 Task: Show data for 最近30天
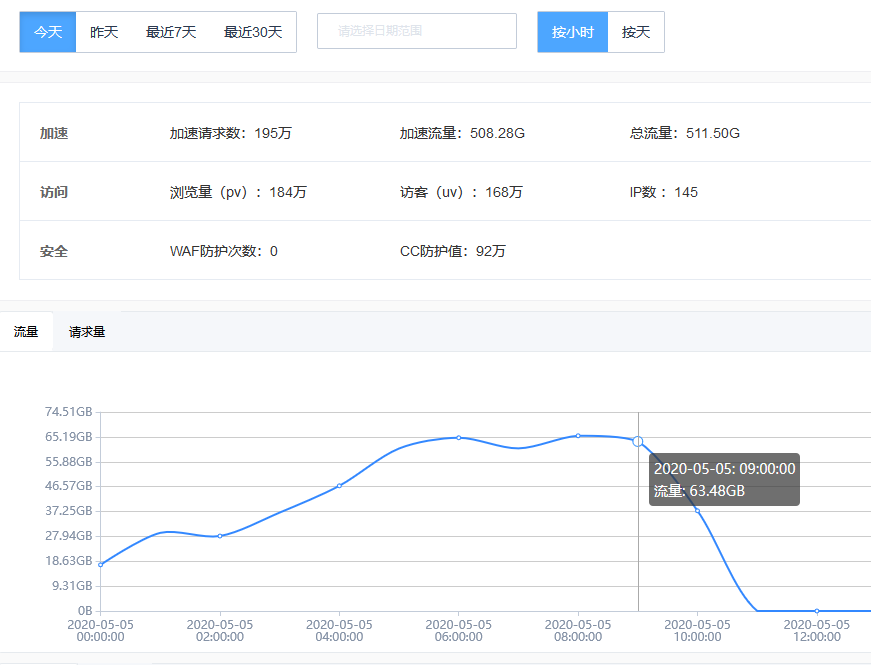[253, 32]
